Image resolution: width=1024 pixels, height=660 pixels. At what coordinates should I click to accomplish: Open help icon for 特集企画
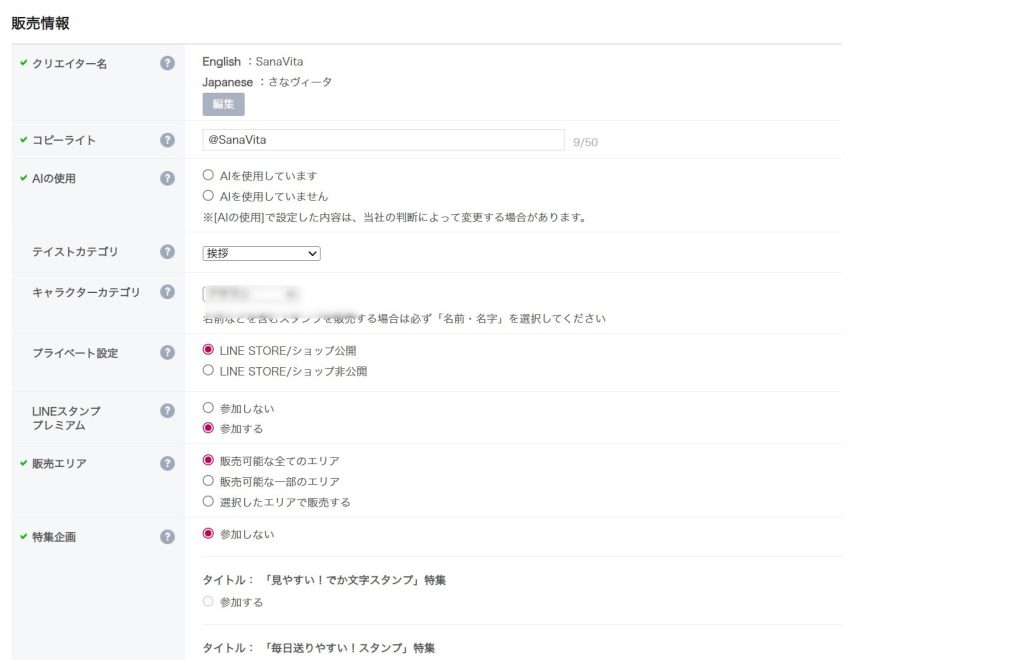tap(167, 537)
